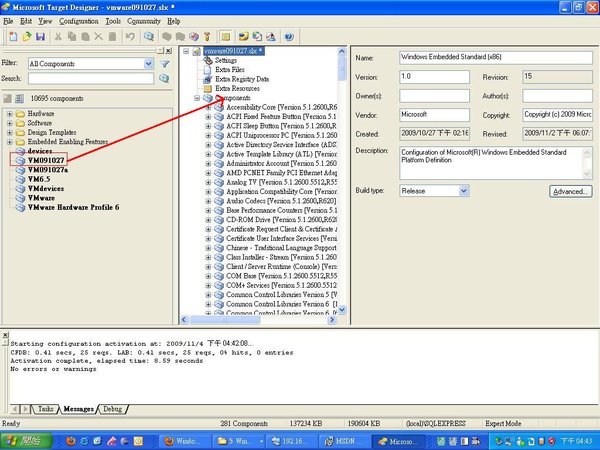Click the Find component icon in toolbar
Viewport: 600px width, 450px height.
148,36
